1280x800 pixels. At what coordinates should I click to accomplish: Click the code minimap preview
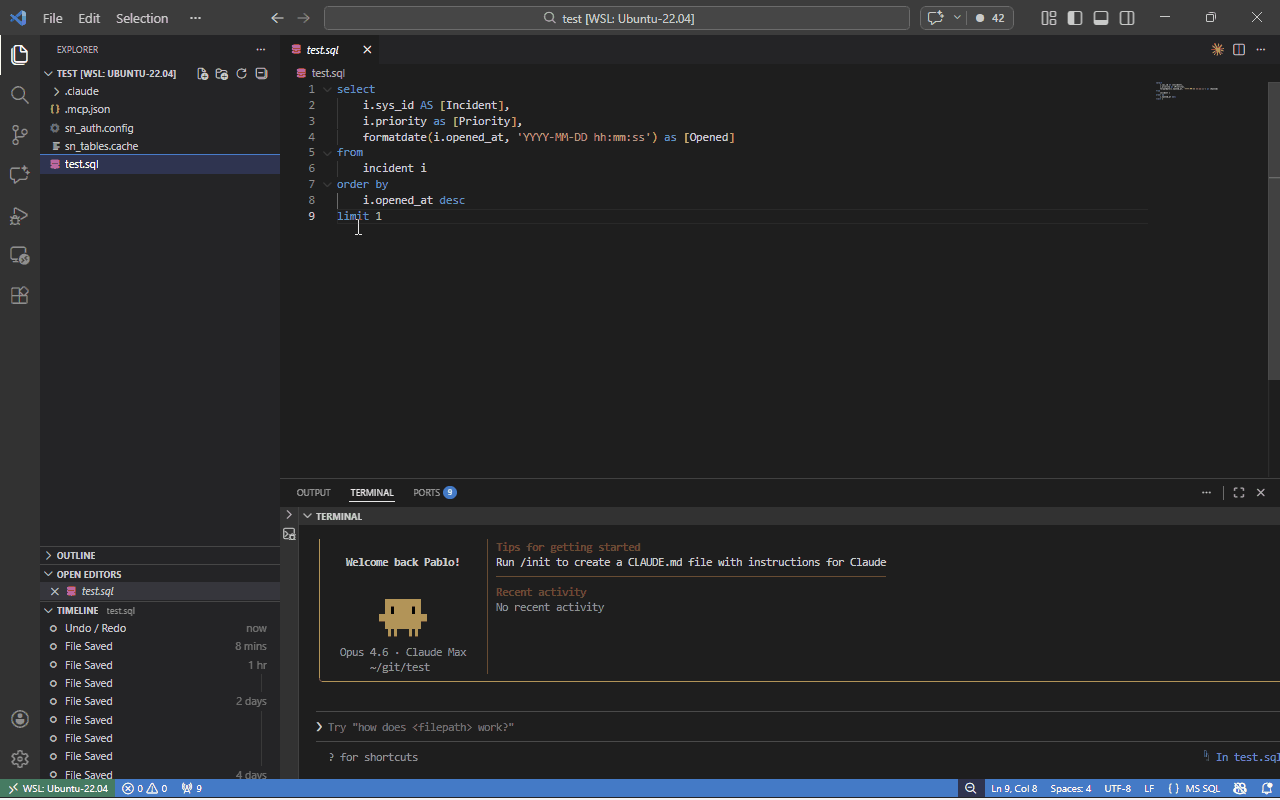pos(1187,92)
